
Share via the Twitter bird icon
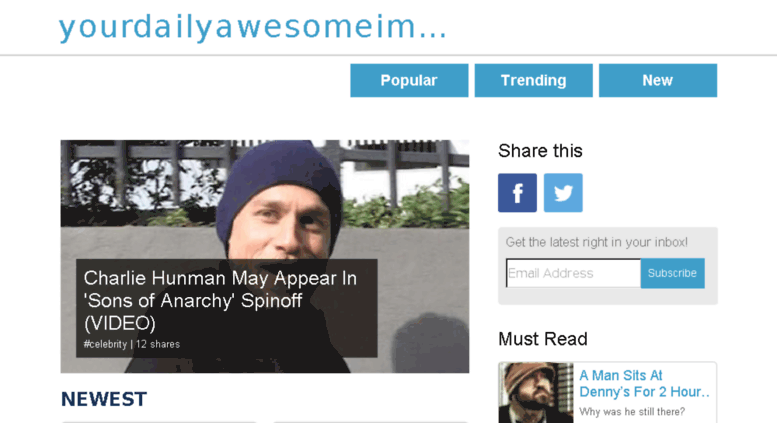pos(563,193)
